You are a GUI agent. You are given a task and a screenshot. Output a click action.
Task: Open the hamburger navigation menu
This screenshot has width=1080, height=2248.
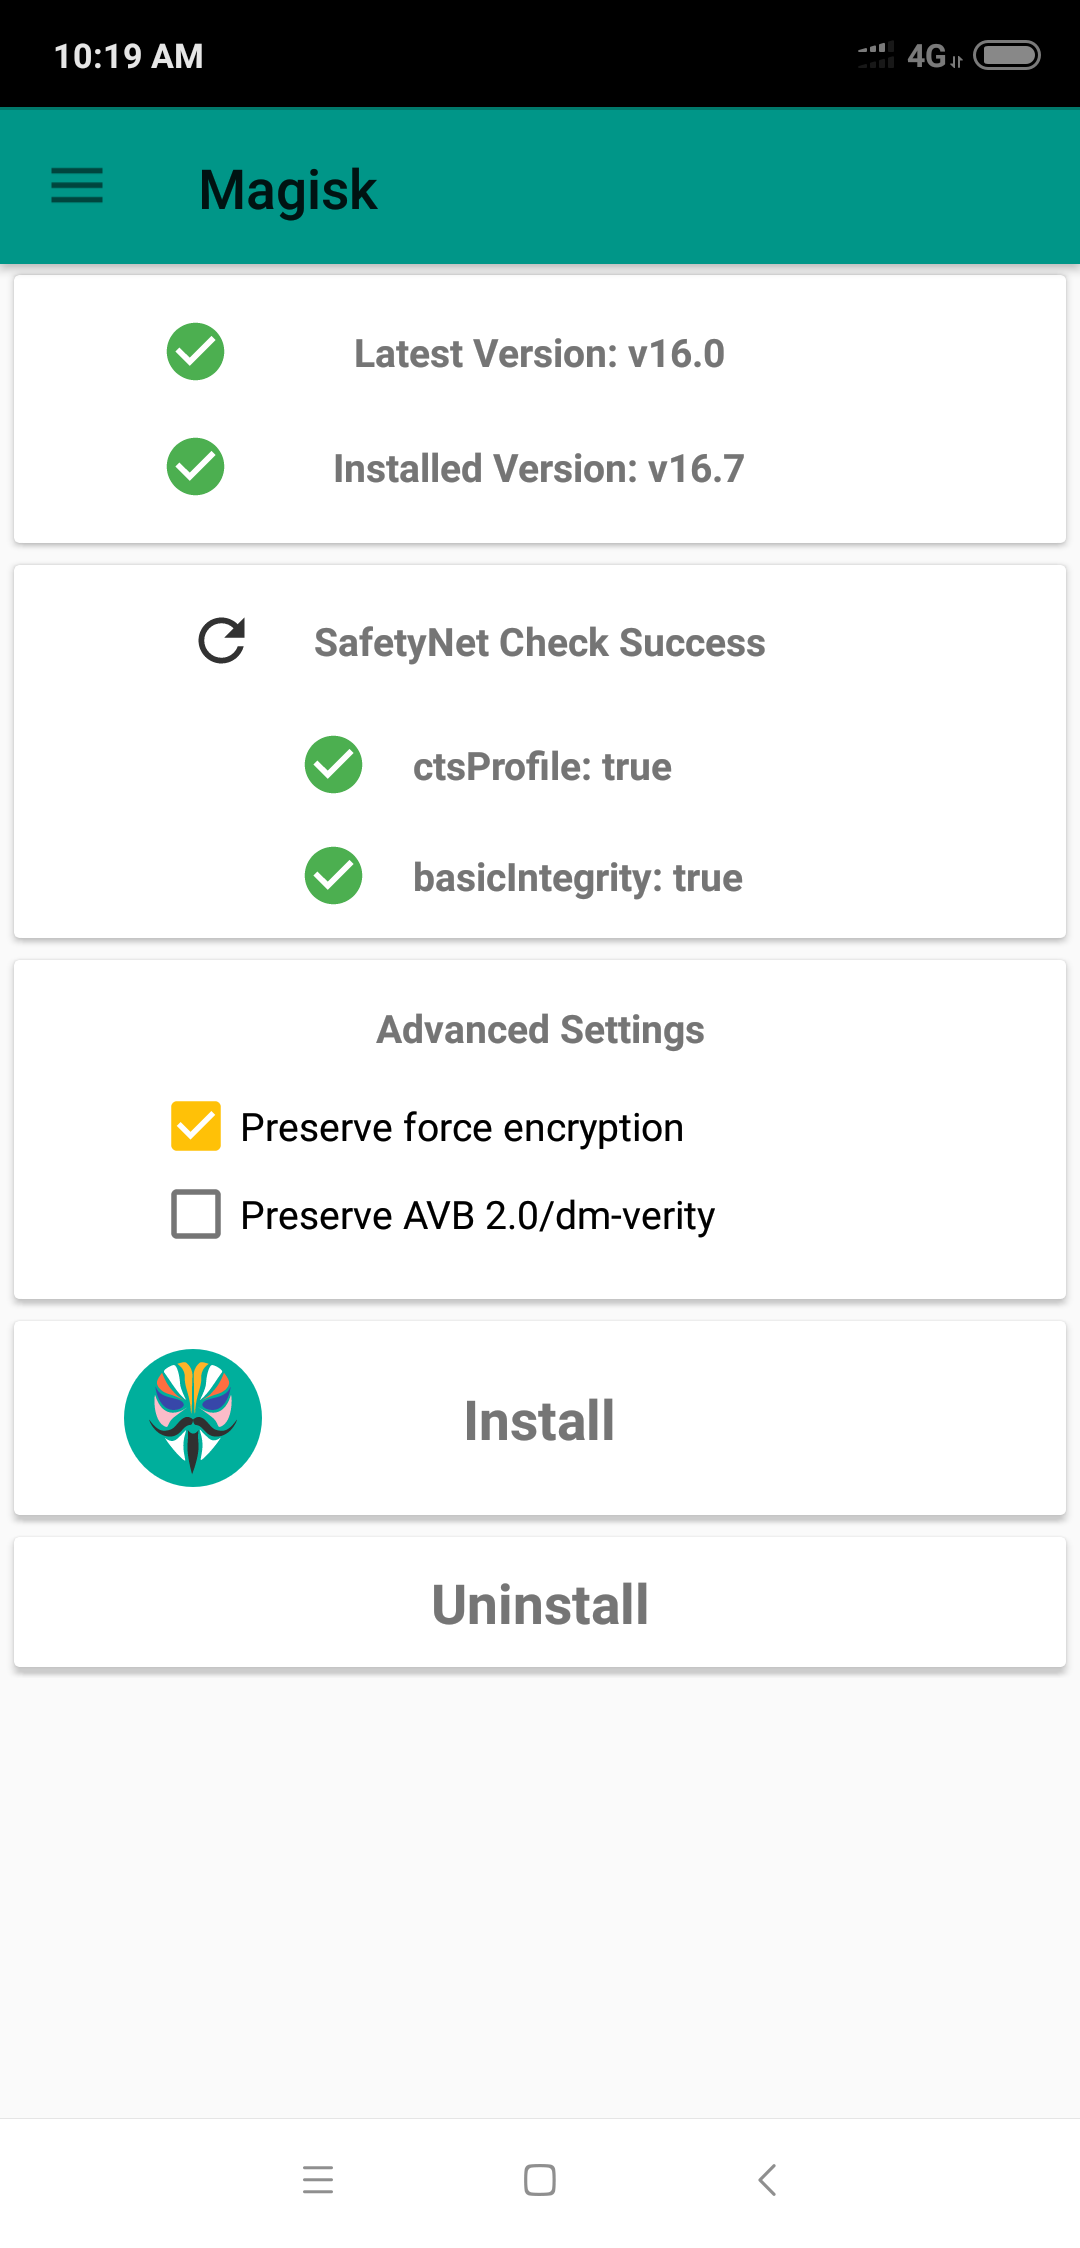77,186
